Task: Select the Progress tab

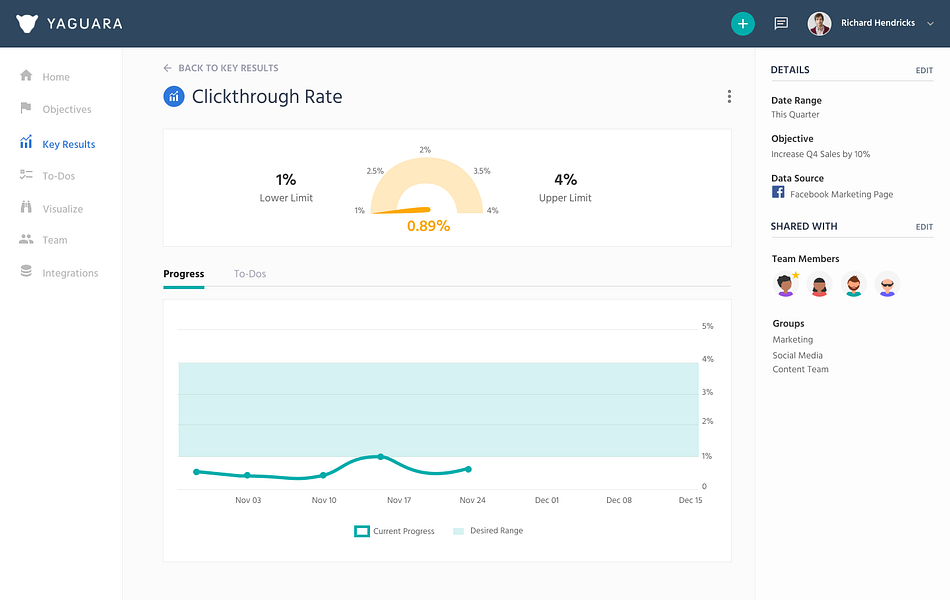Action: (x=184, y=274)
